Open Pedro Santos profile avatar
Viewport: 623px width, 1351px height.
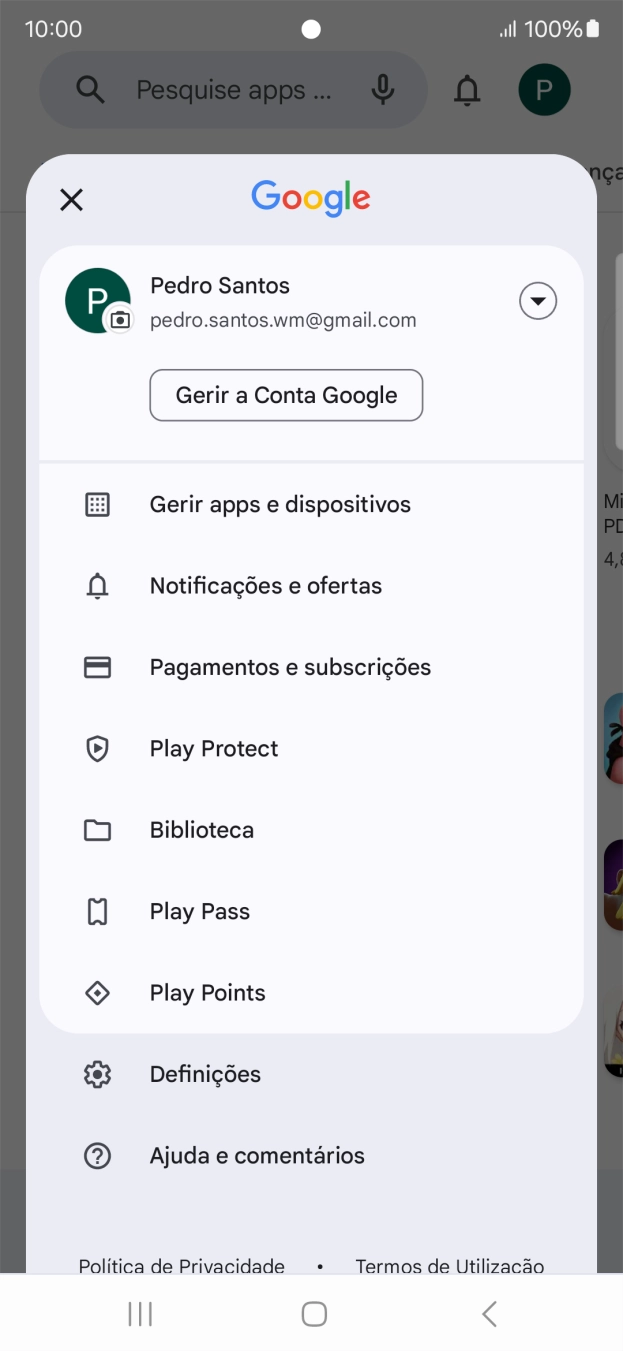click(x=96, y=298)
